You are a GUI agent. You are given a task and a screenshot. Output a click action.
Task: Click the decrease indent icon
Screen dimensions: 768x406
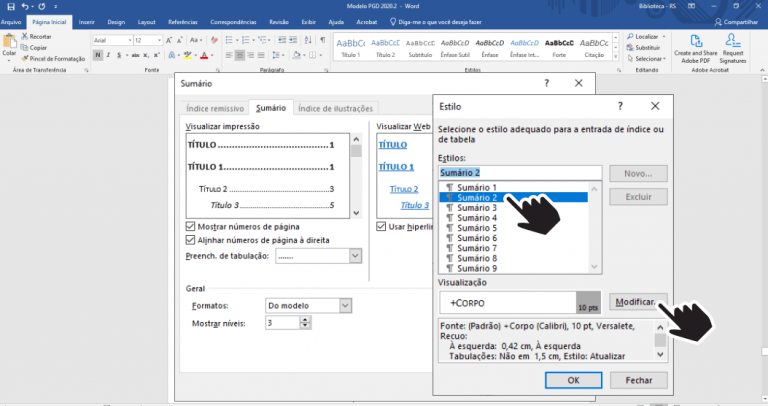tap(282, 40)
